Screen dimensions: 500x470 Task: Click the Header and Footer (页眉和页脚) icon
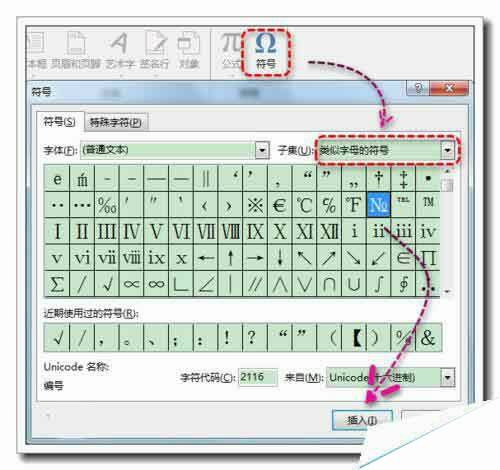click(76, 51)
